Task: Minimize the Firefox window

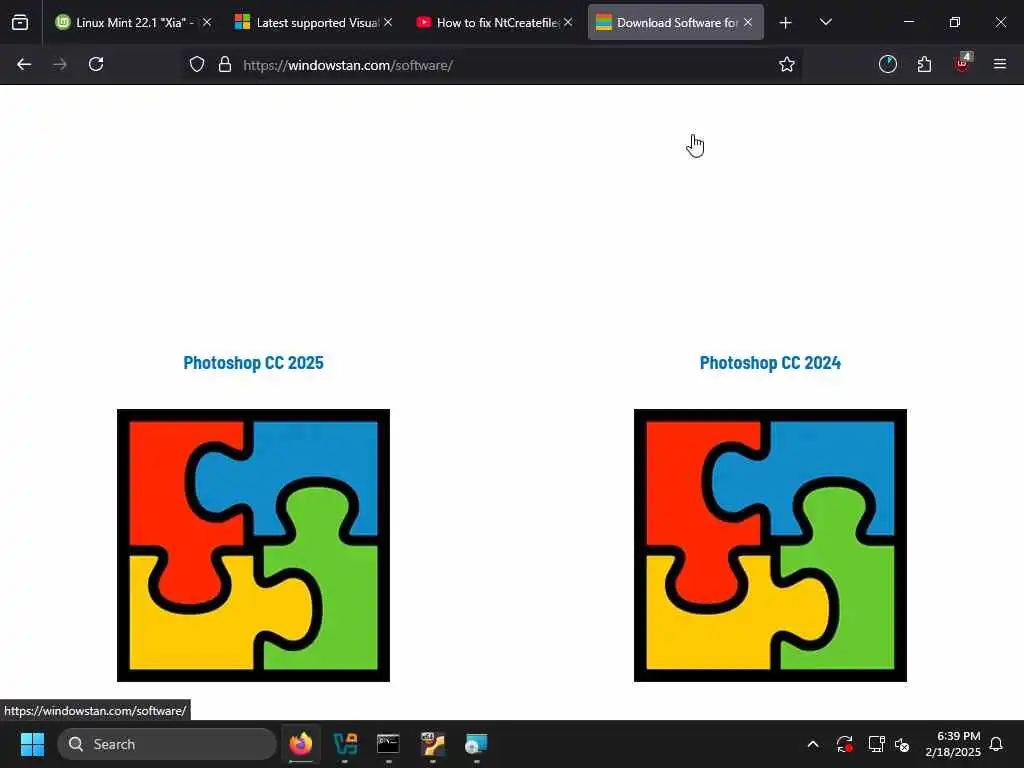Action: [x=908, y=22]
